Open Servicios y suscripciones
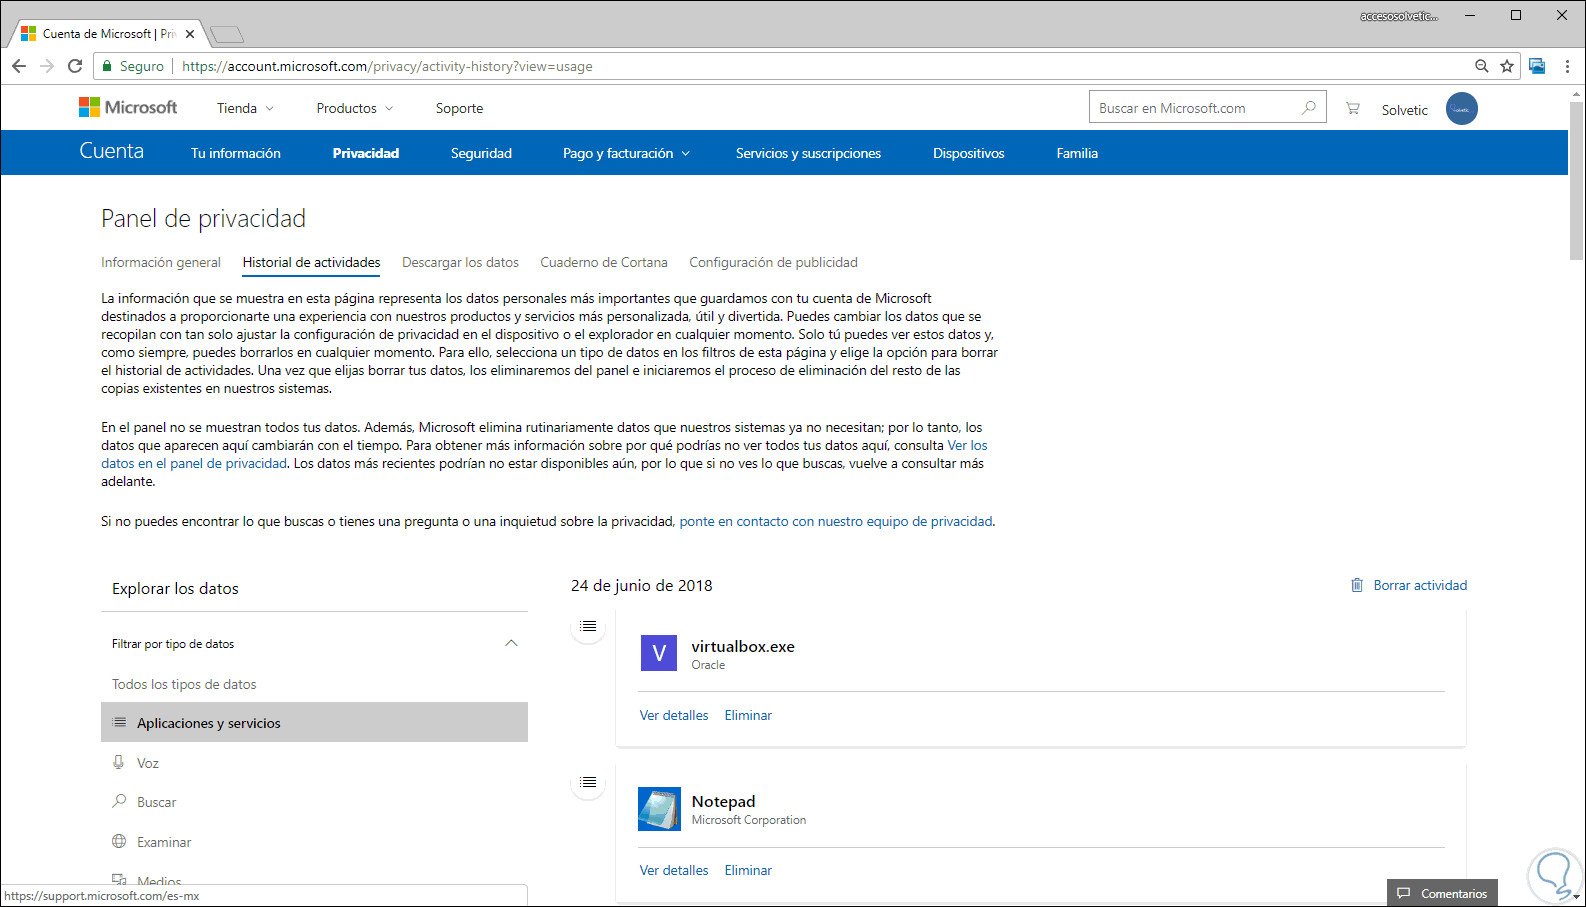Screen dimensions: 1586x907 pos(808,153)
